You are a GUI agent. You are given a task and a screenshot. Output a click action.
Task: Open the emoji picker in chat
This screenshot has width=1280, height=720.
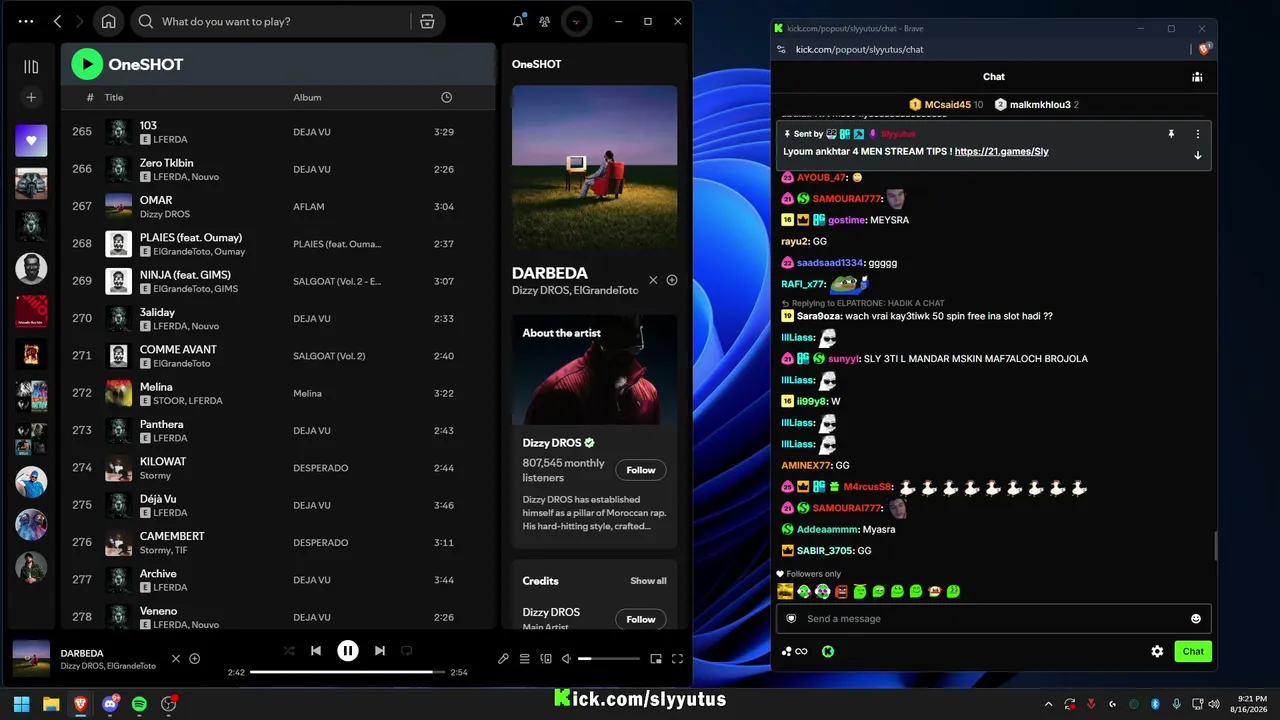[x=1195, y=618]
